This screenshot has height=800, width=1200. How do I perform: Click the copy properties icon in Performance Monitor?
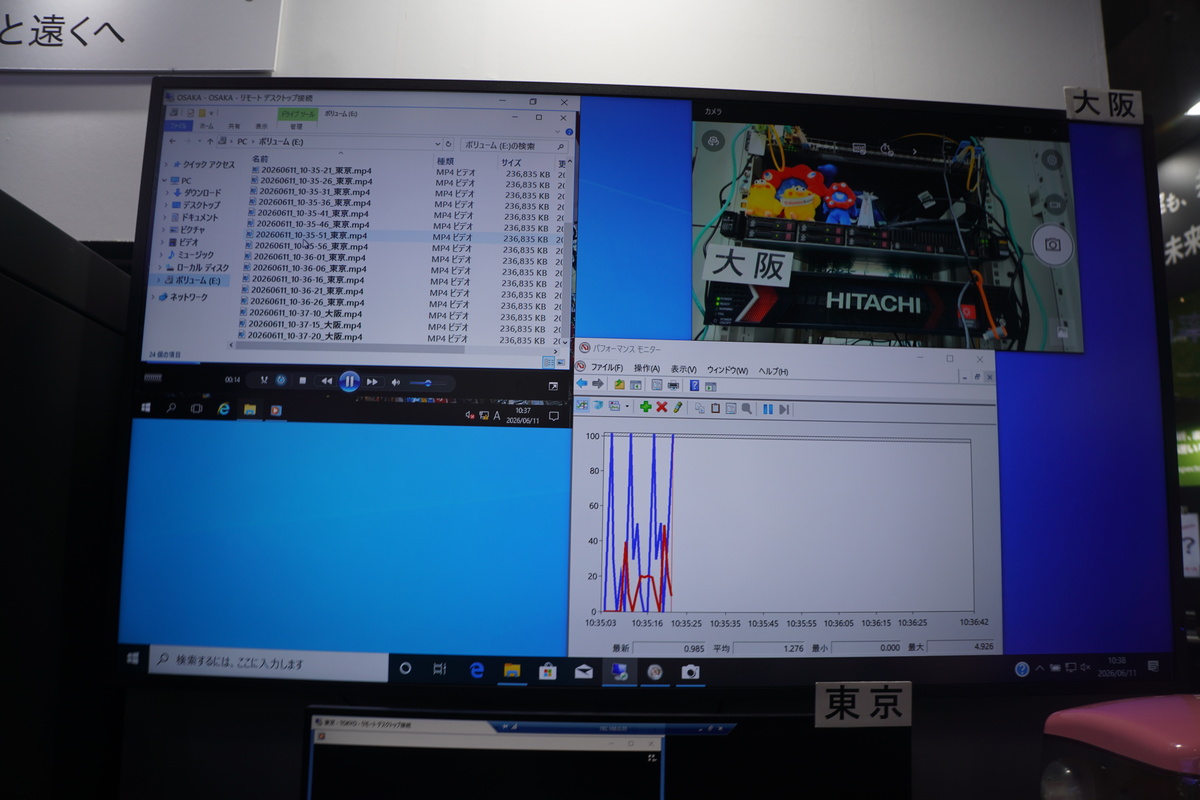coord(700,406)
